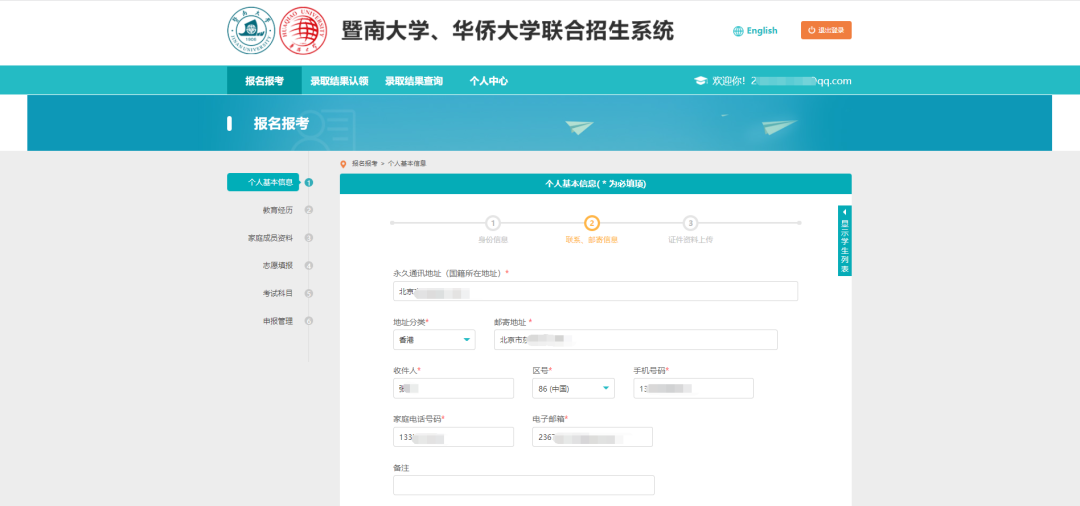Click sidebar step circle 3 by 家庭成员资料
The width and height of the screenshot is (1080, 506).
tap(309, 238)
